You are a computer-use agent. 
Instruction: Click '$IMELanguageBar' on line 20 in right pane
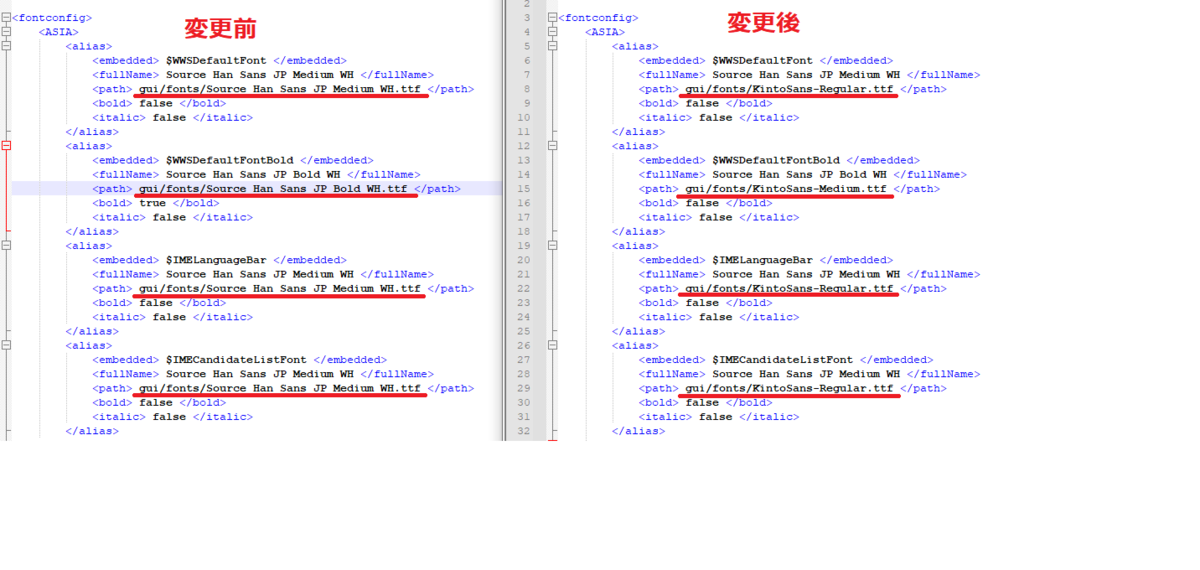[x=762, y=260]
